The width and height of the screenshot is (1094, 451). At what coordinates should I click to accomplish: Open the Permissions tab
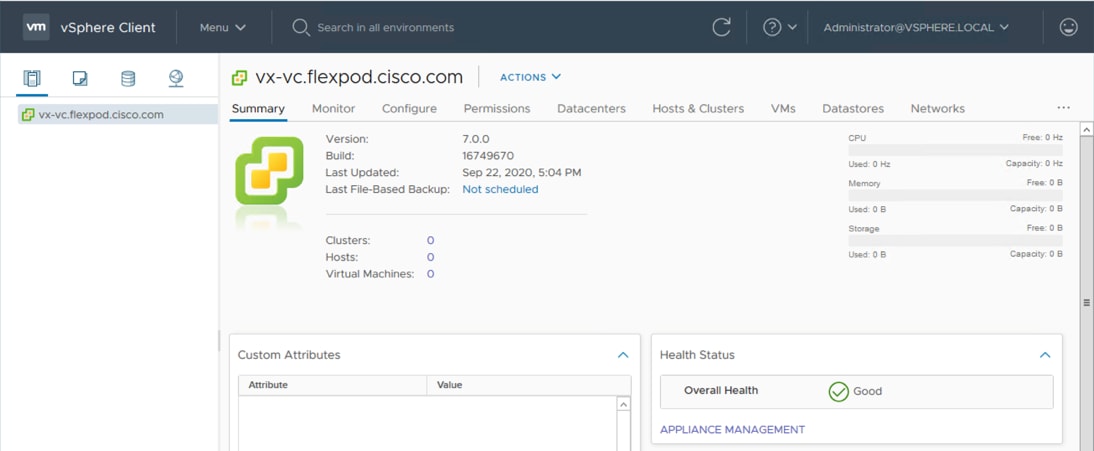[497, 109]
